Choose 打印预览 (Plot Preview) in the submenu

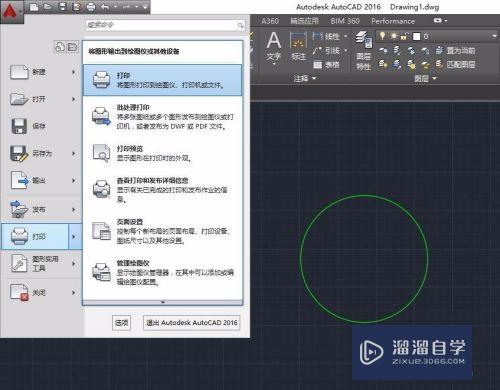coord(162,153)
